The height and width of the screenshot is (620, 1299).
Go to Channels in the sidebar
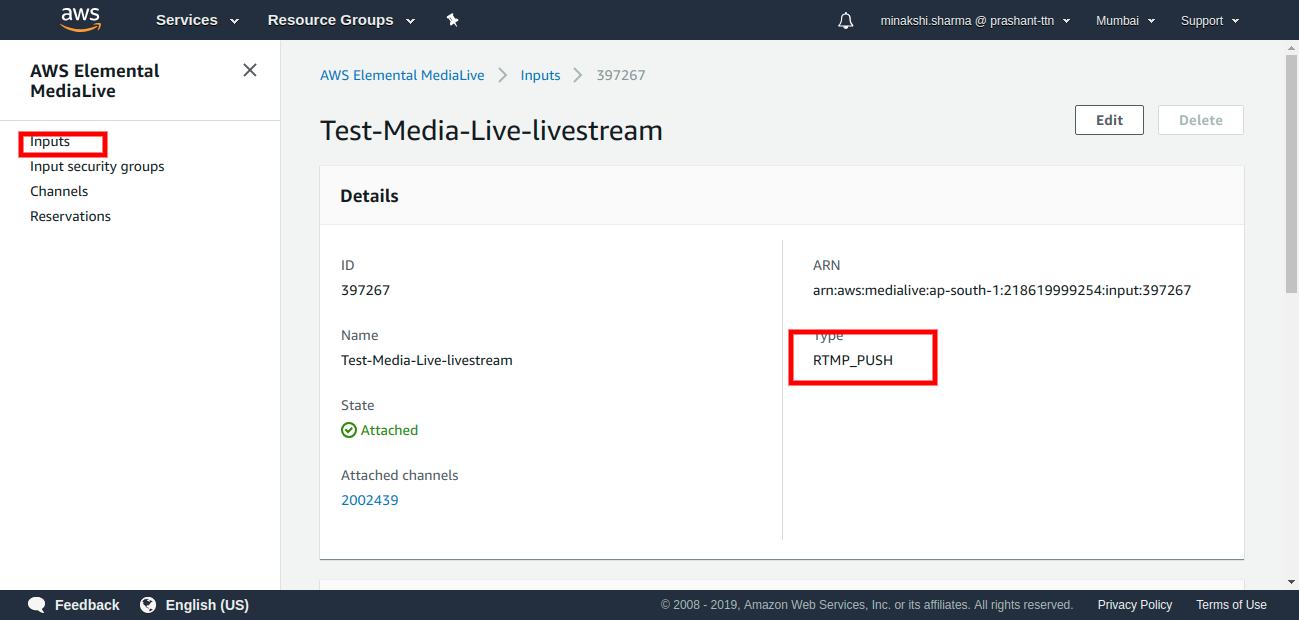click(59, 191)
